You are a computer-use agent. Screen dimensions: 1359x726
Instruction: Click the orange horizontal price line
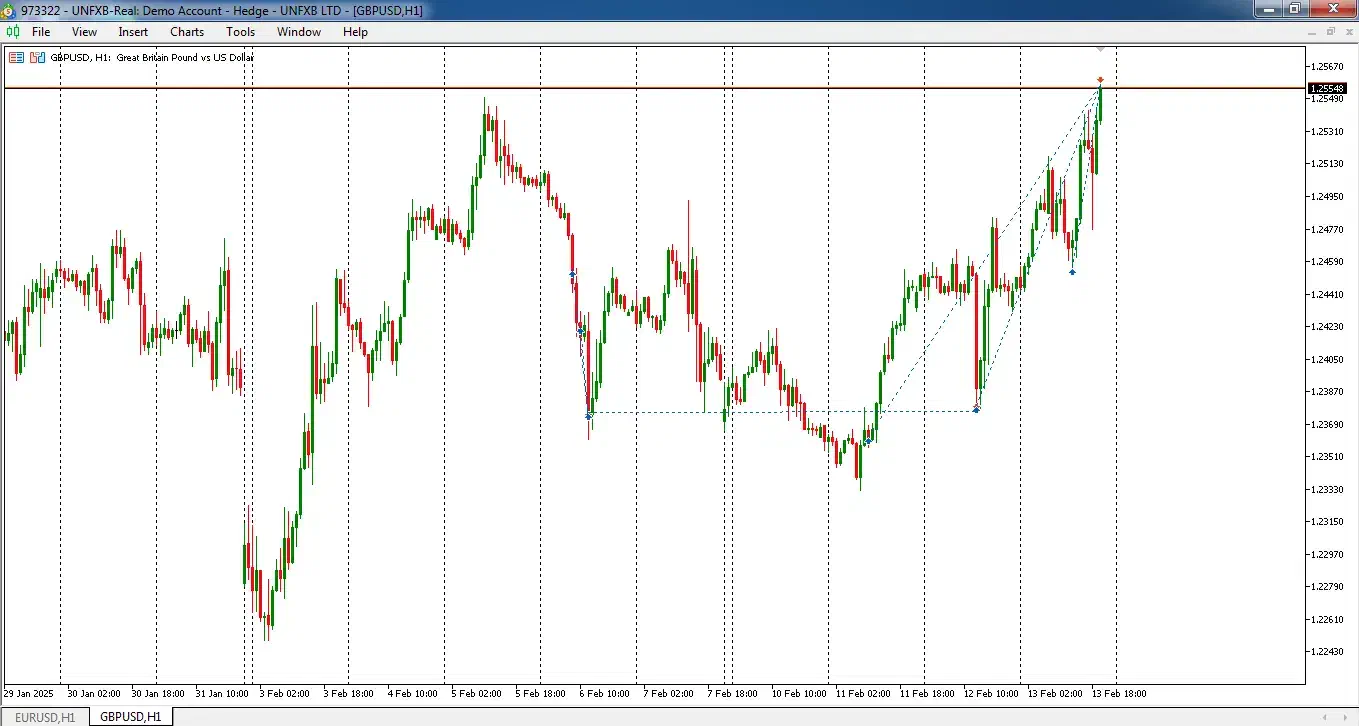point(600,89)
